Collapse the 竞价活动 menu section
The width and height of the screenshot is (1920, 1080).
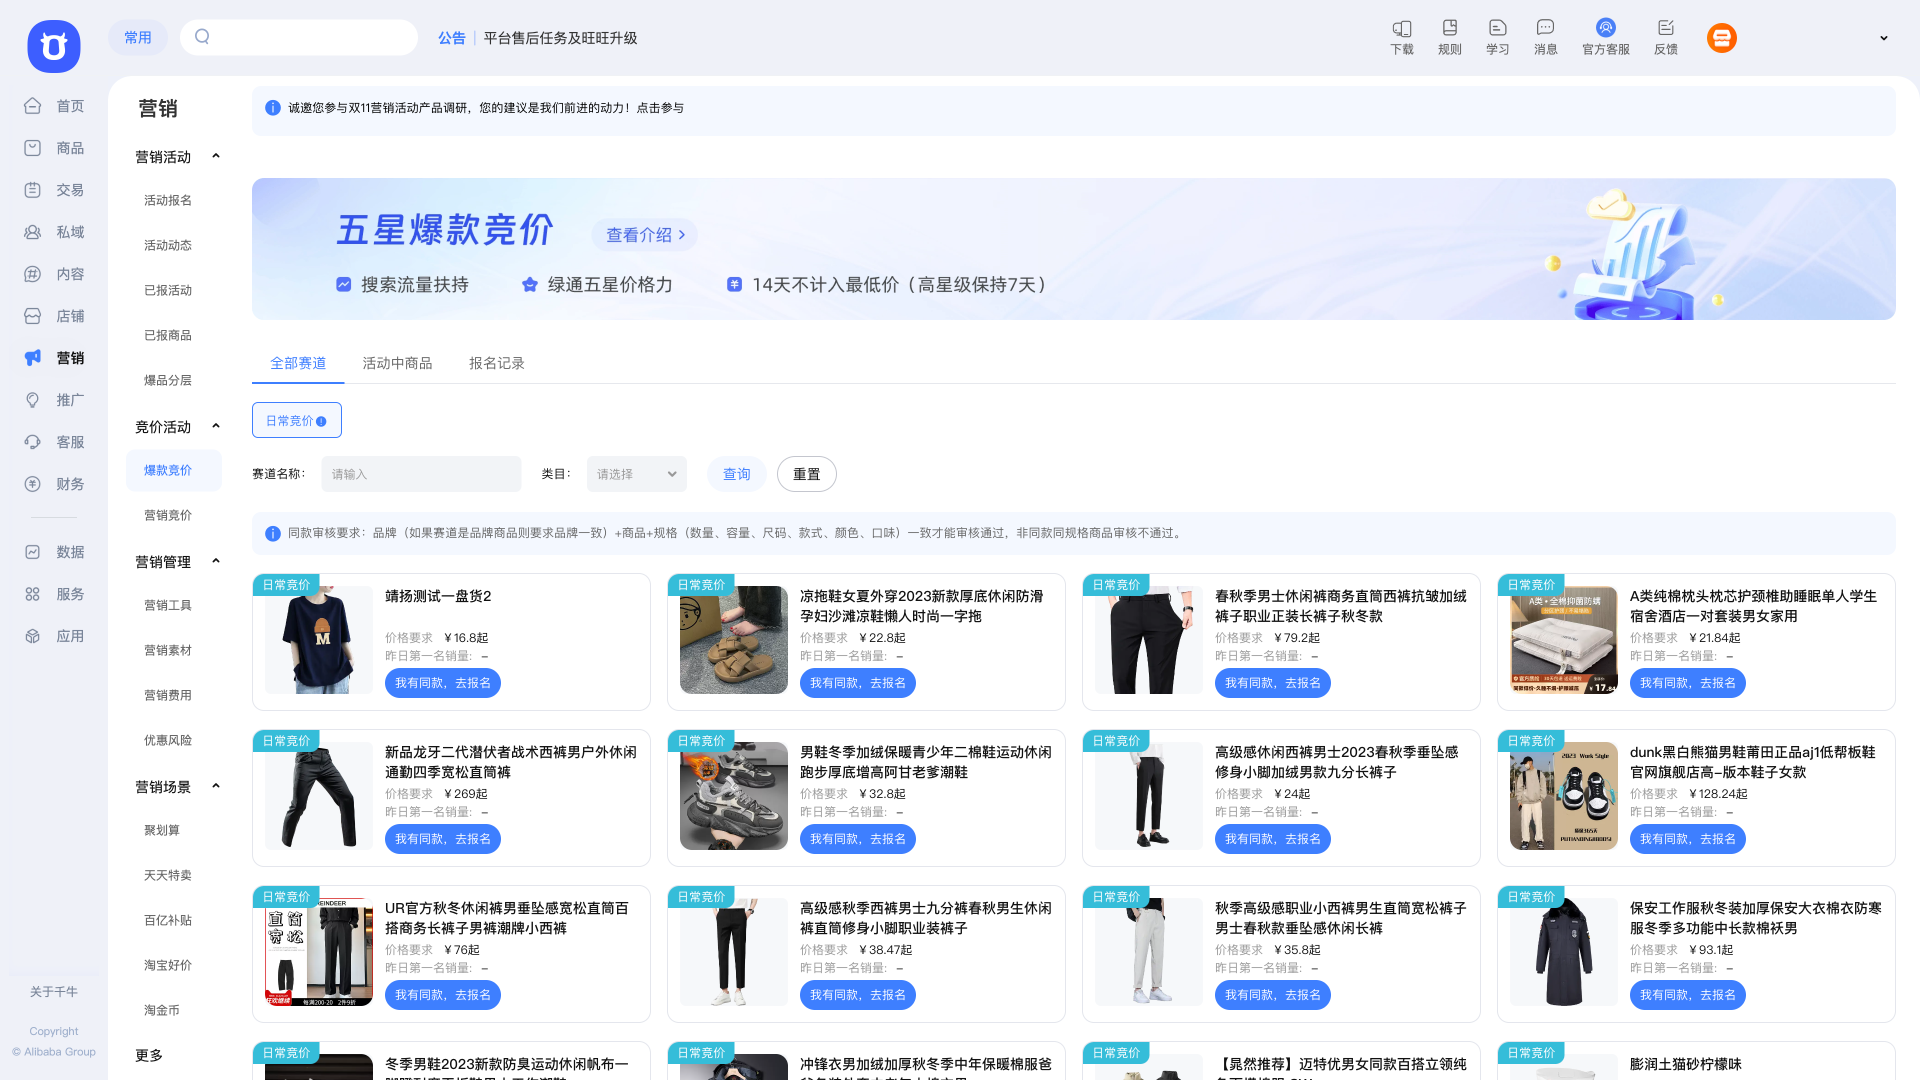click(x=215, y=427)
